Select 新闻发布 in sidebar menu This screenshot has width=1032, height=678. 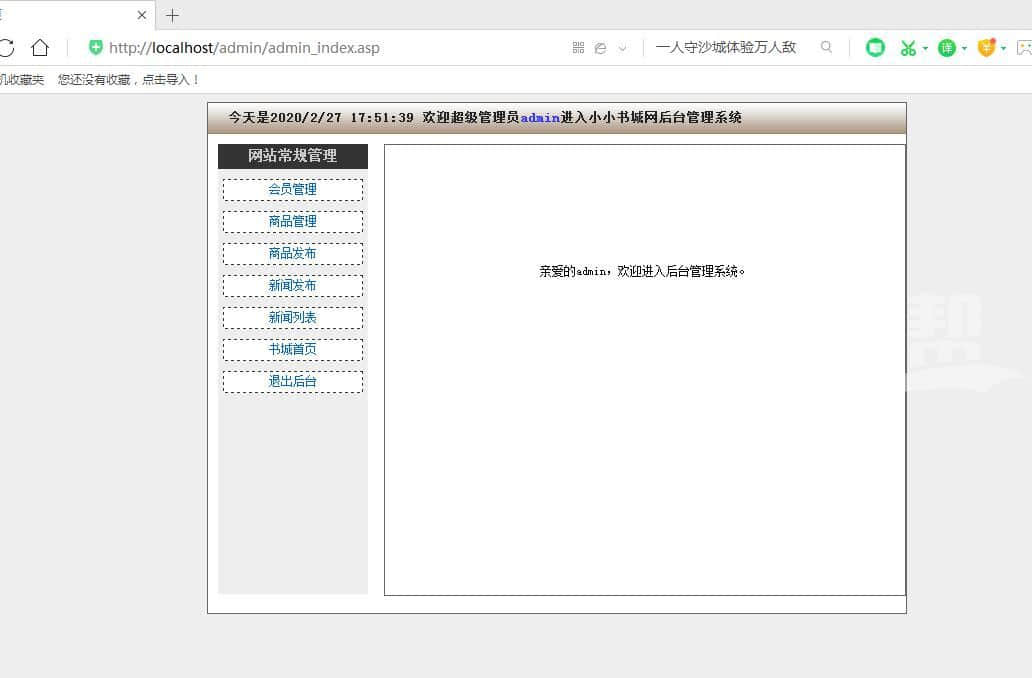(292, 285)
